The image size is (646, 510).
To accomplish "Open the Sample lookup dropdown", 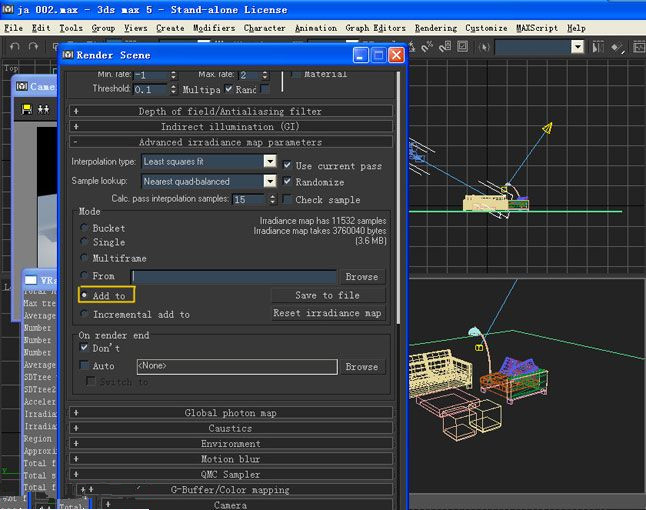I will [270, 181].
